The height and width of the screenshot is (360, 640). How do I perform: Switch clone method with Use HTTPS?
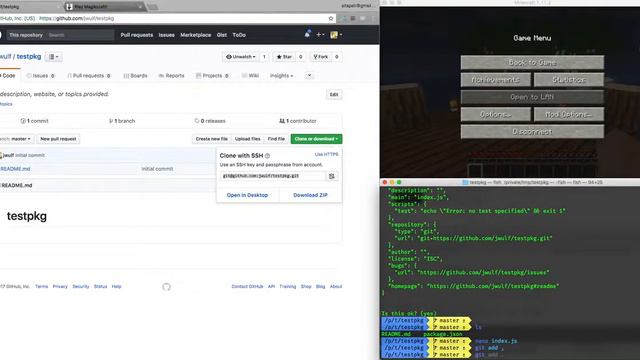[x=326, y=154]
